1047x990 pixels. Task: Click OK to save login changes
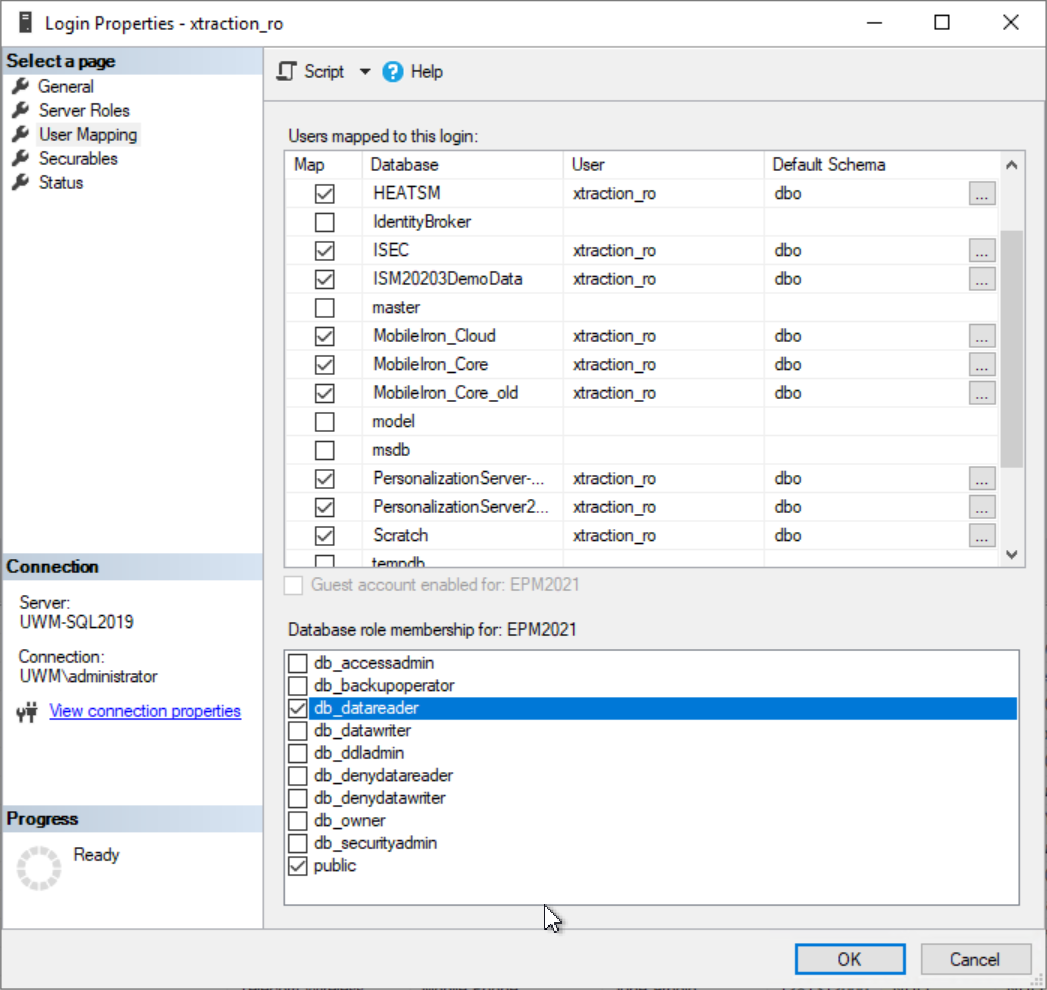(849, 958)
